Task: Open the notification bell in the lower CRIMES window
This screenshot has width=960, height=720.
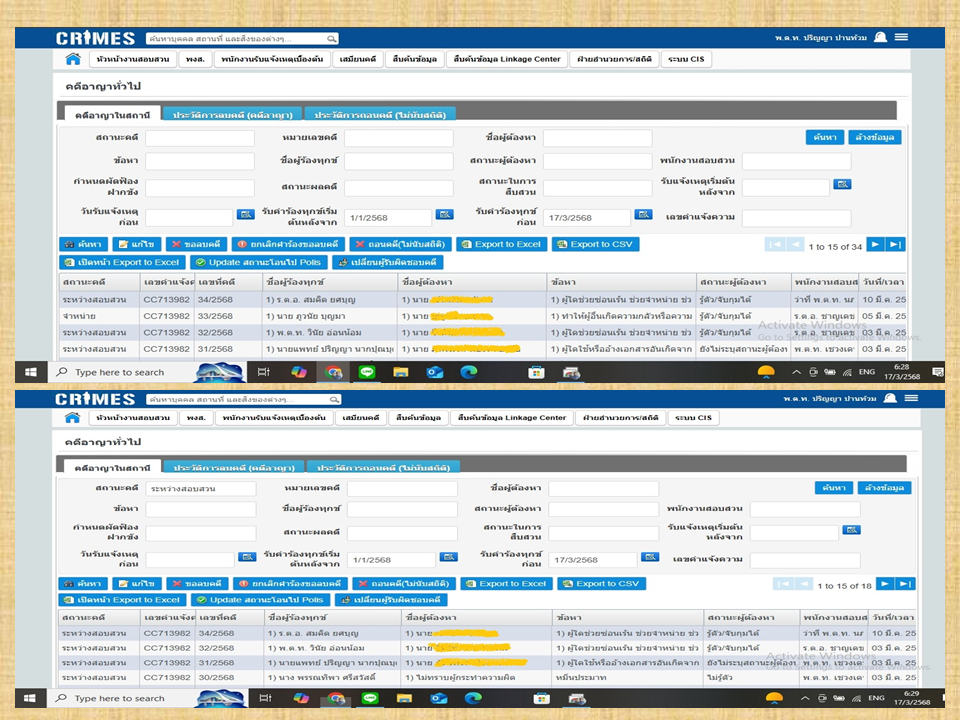Action: click(x=881, y=398)
